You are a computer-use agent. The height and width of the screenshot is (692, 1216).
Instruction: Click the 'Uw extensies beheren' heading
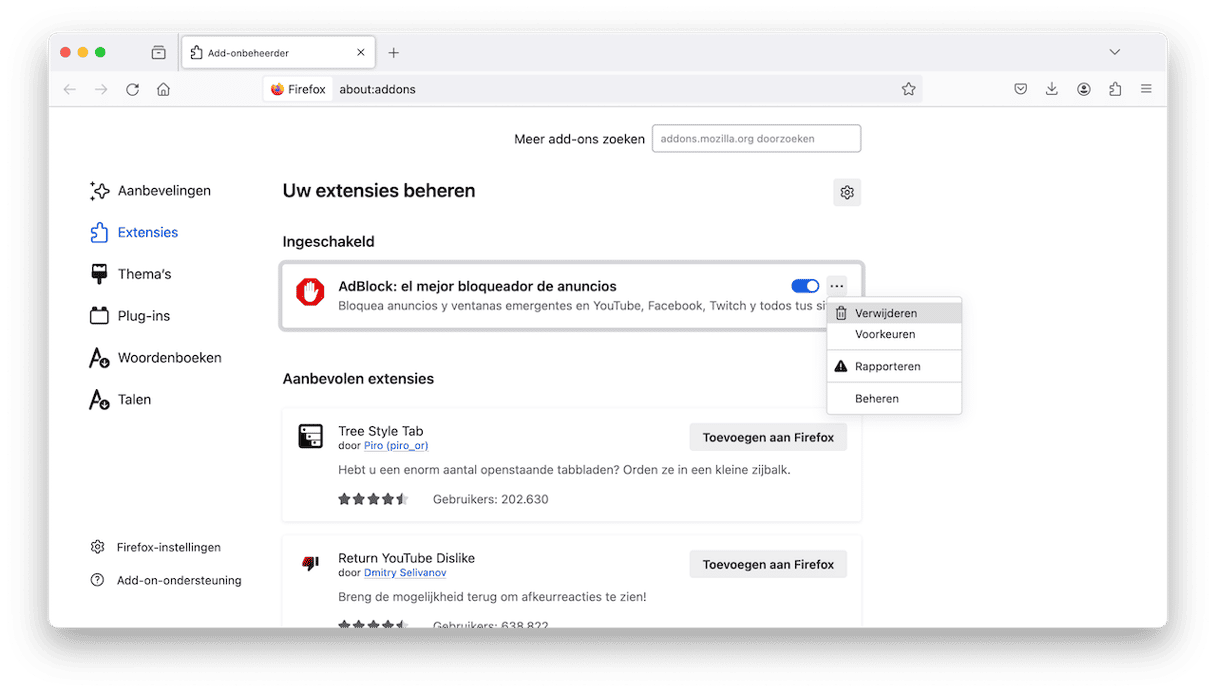(x=379, y=191)
